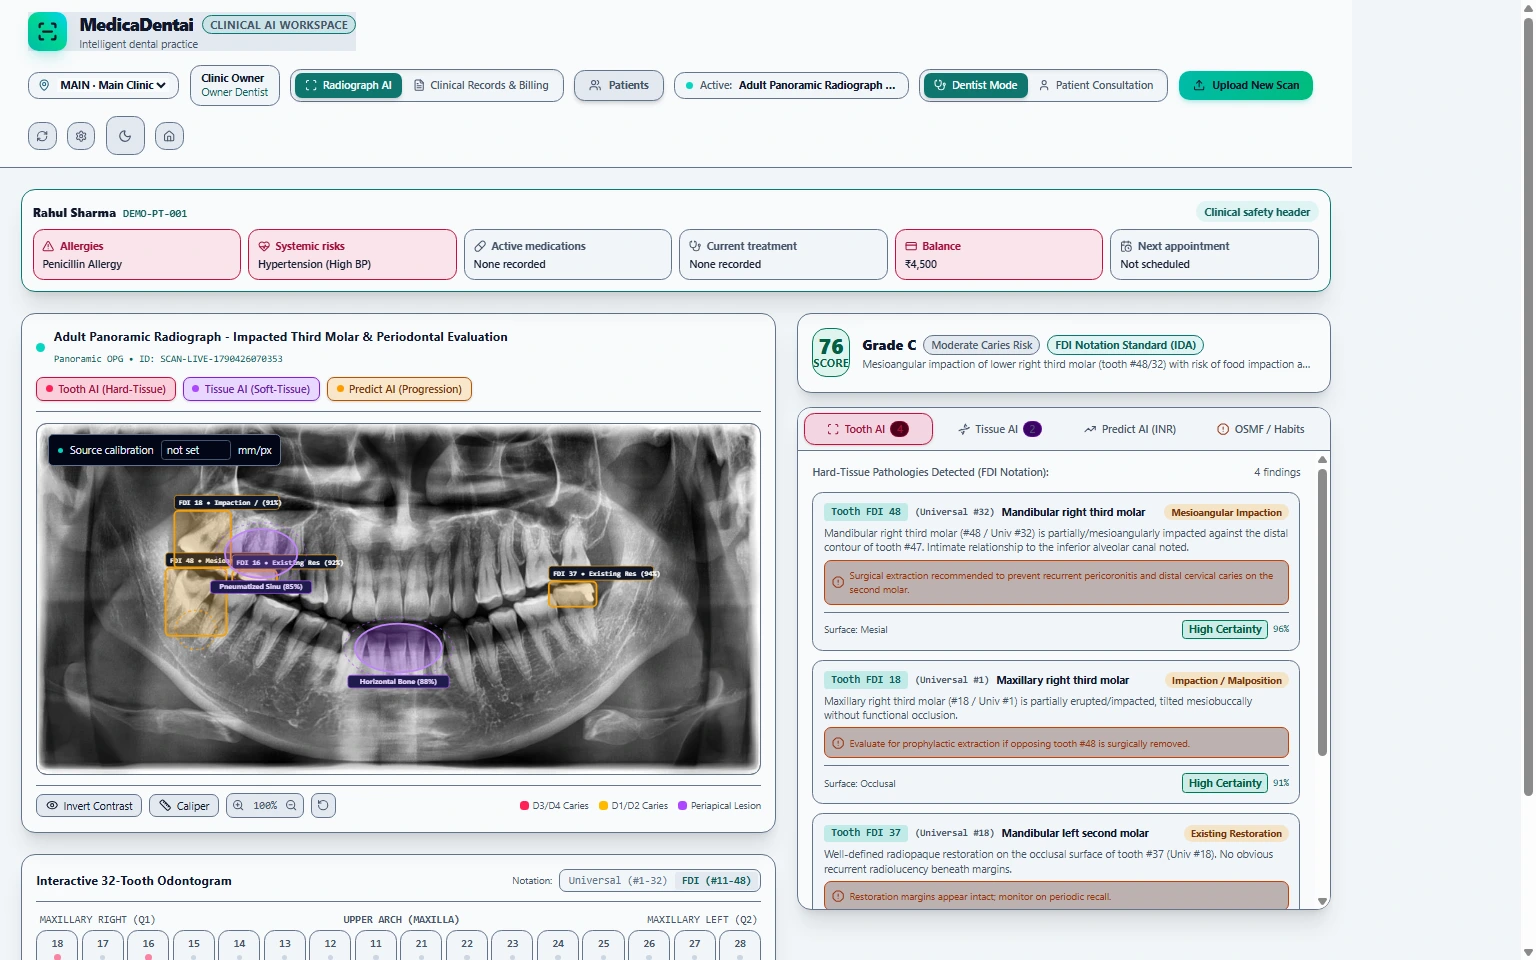1536x960 pixels.
Task: Open the Active scan selector dropdown
Action: pyautogui.click(x=791, y=85)
